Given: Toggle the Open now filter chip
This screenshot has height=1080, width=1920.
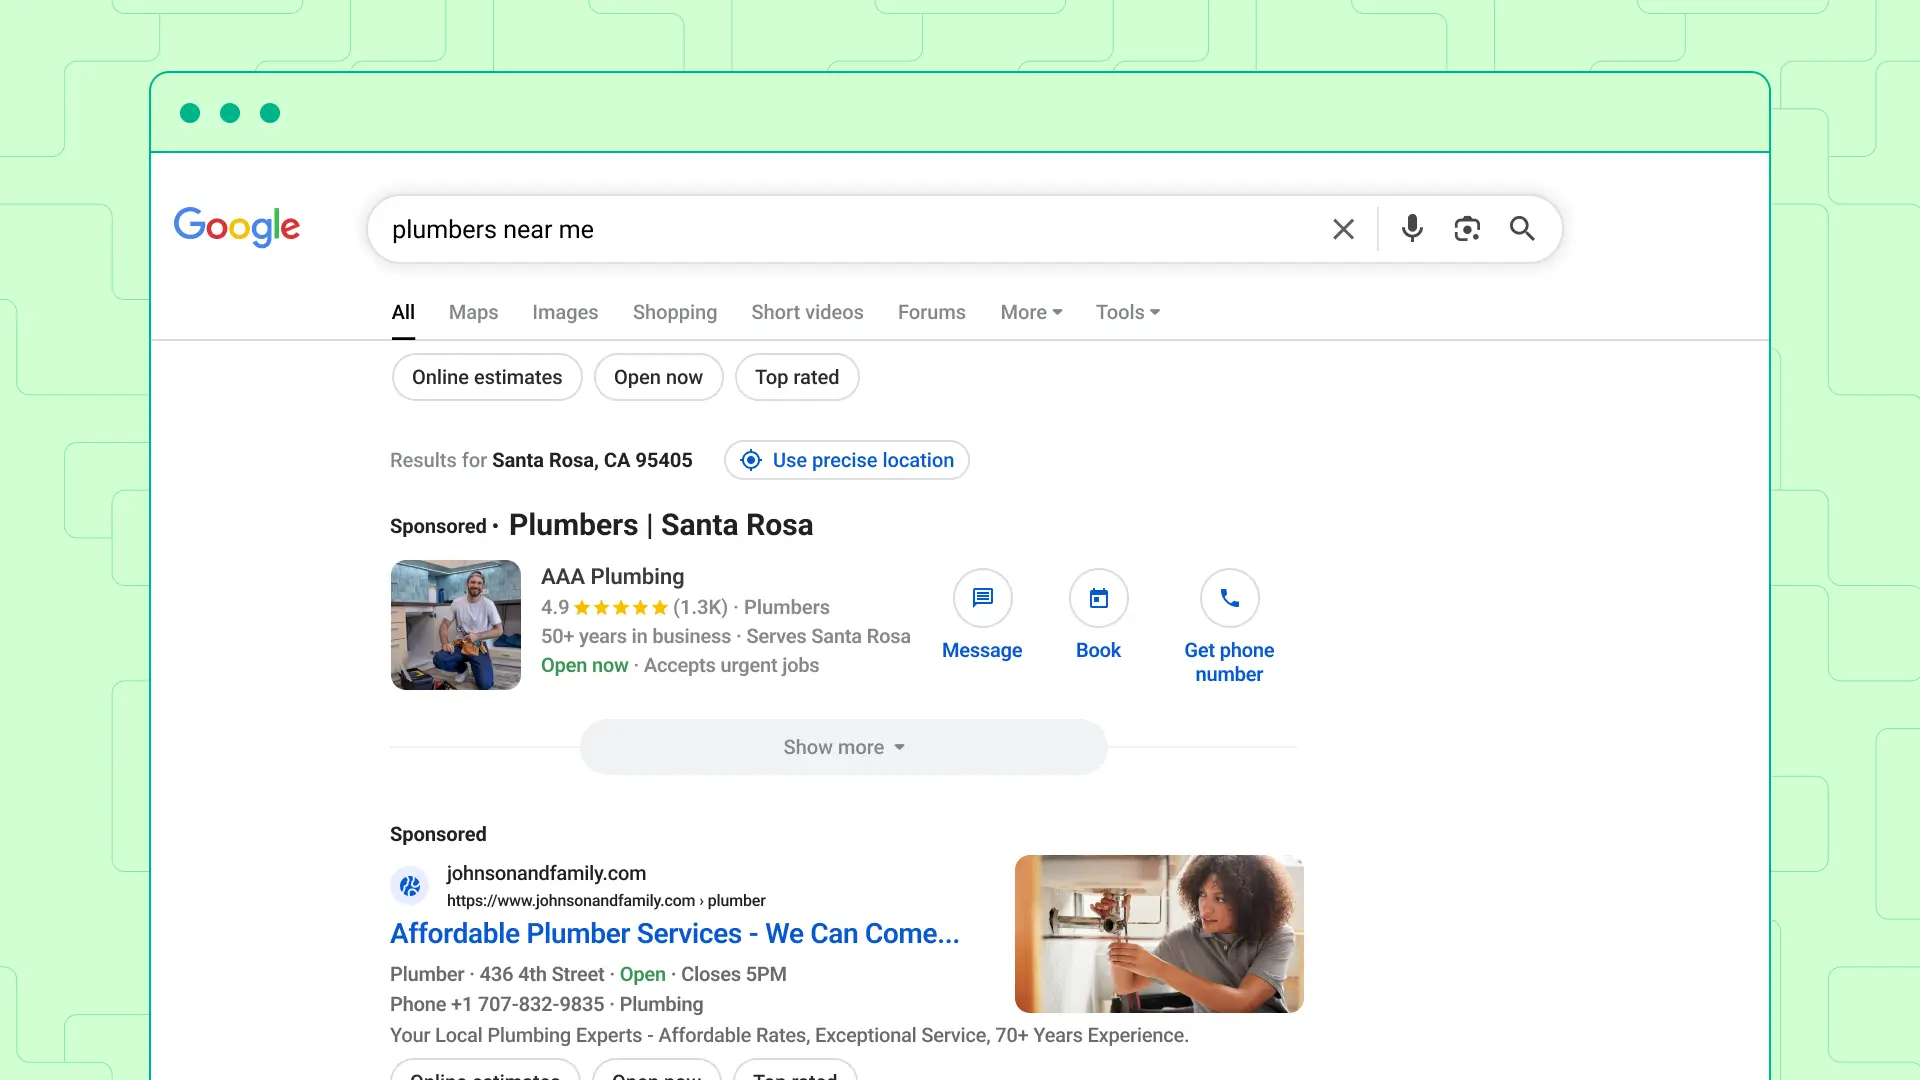Looking at the screenshot, I should click(658, 377).
